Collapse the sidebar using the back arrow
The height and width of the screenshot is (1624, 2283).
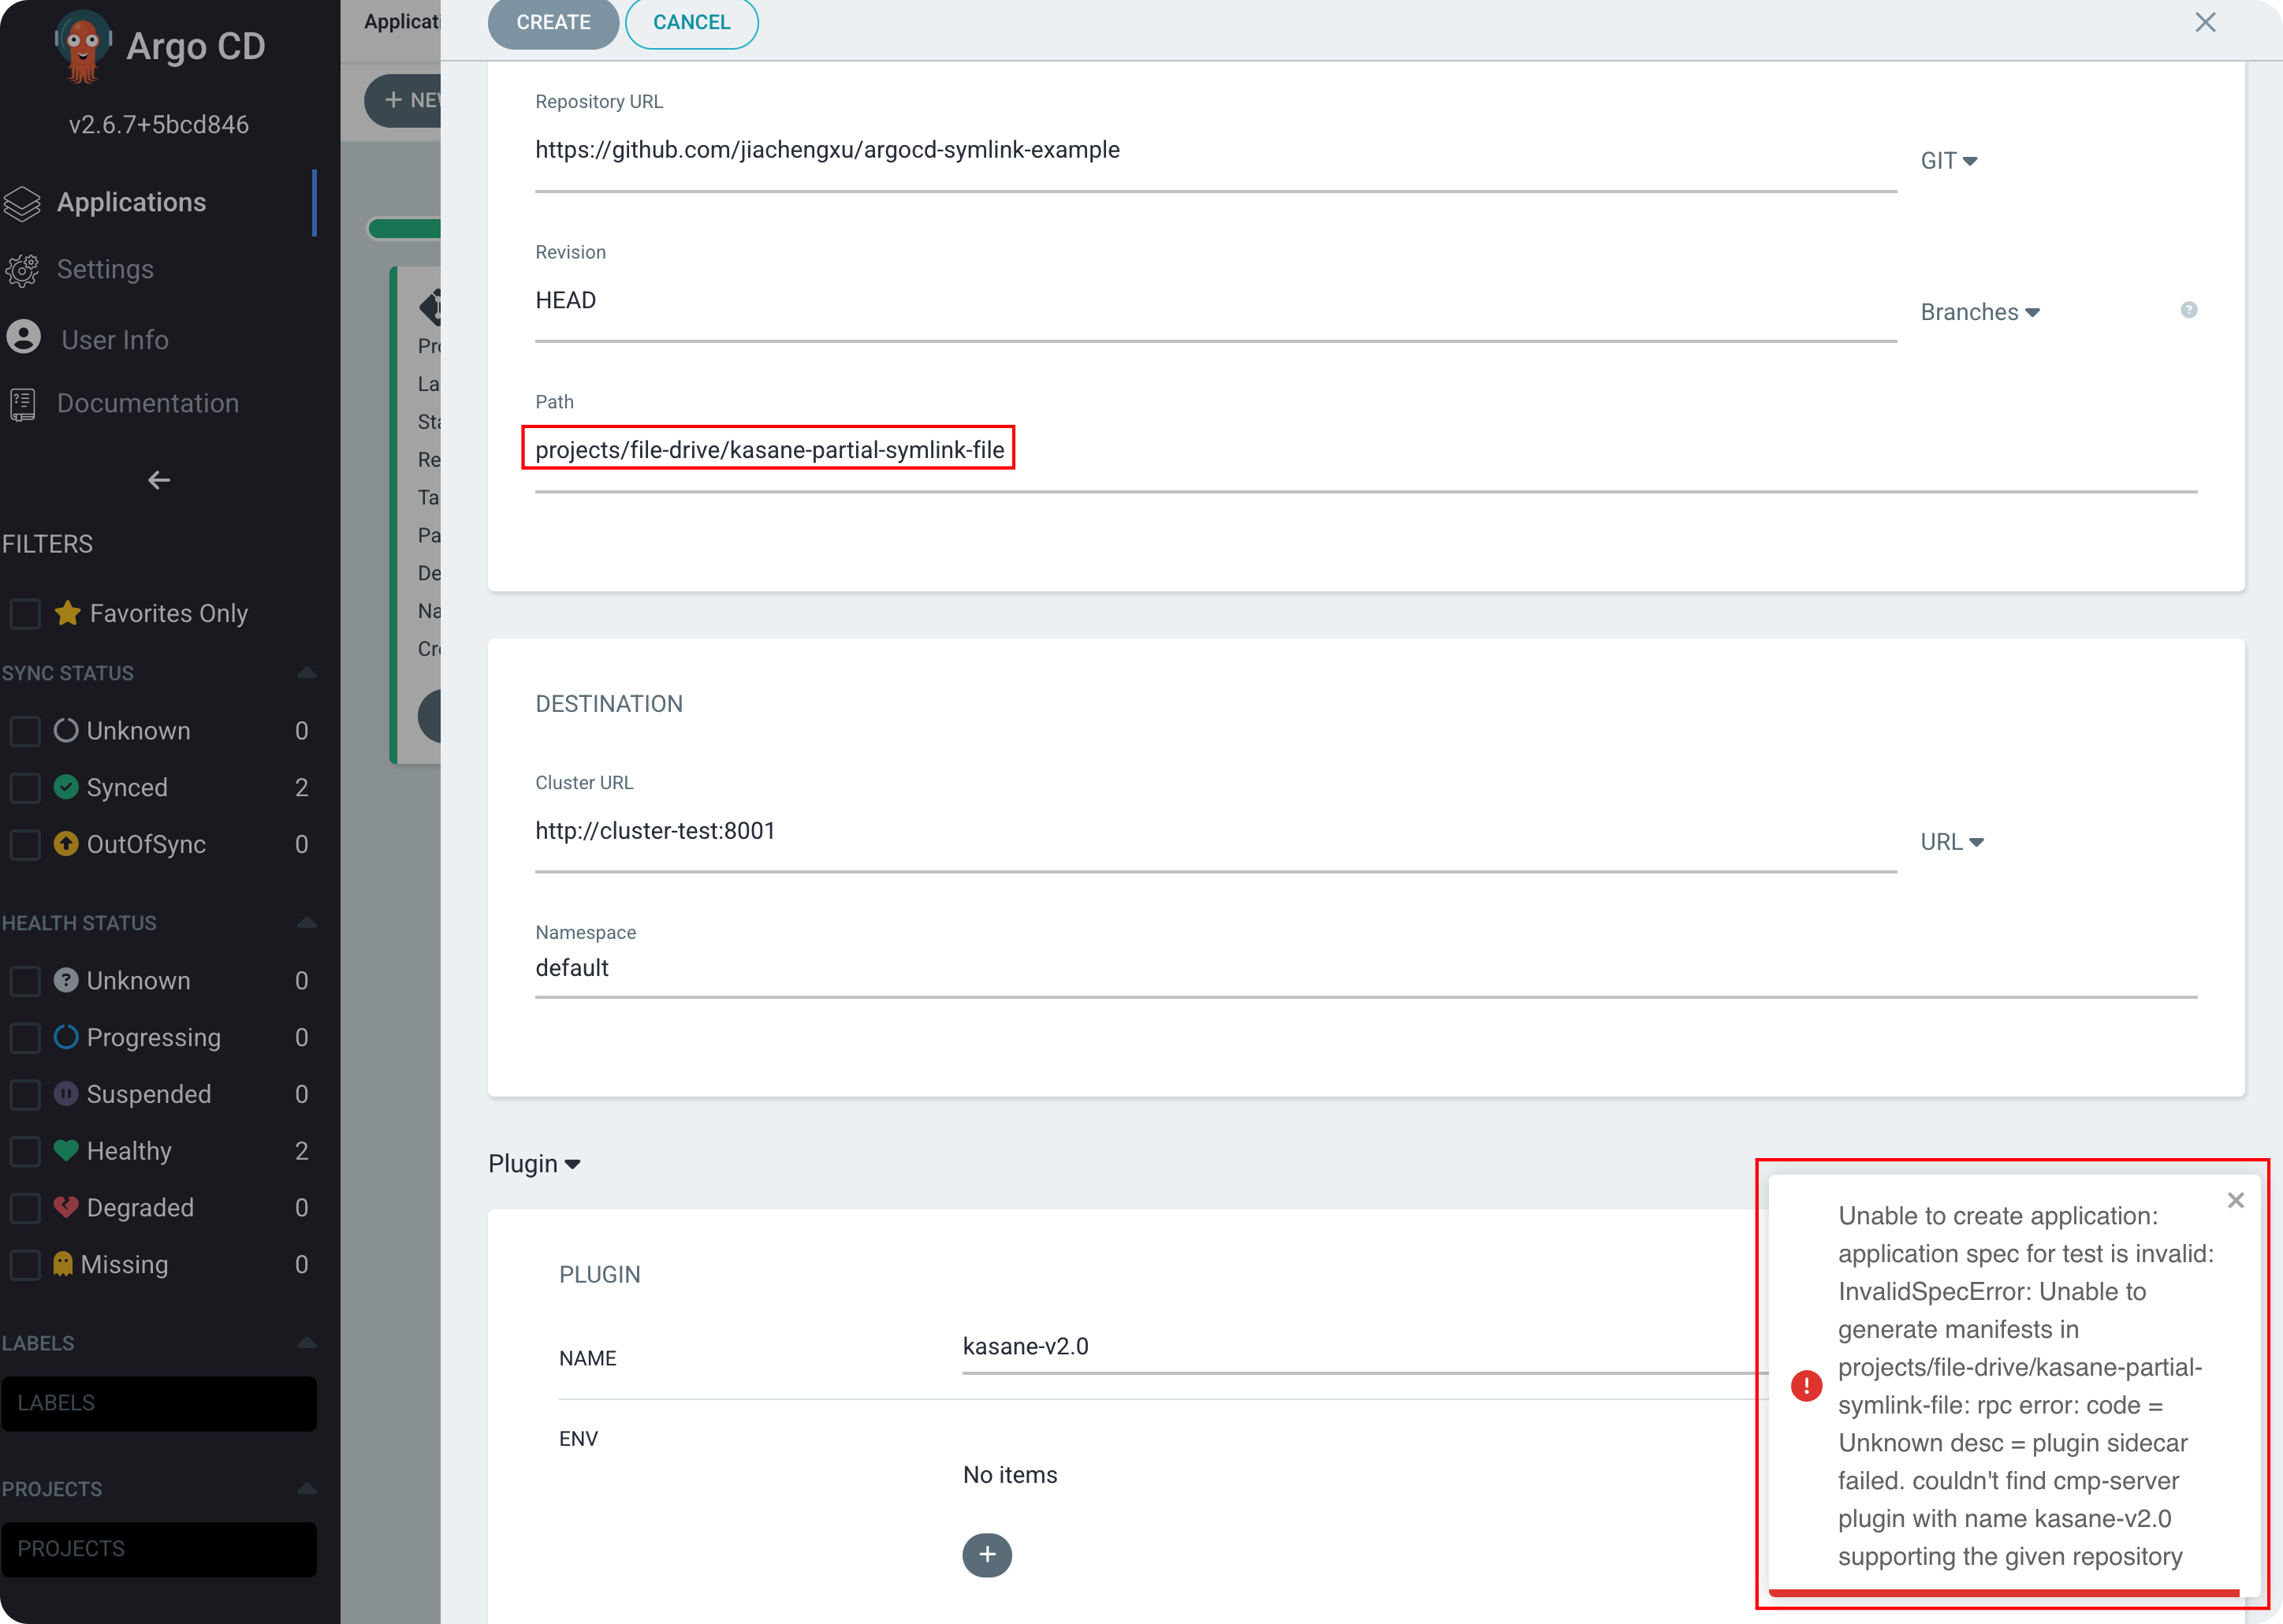(x=159, y=480)
